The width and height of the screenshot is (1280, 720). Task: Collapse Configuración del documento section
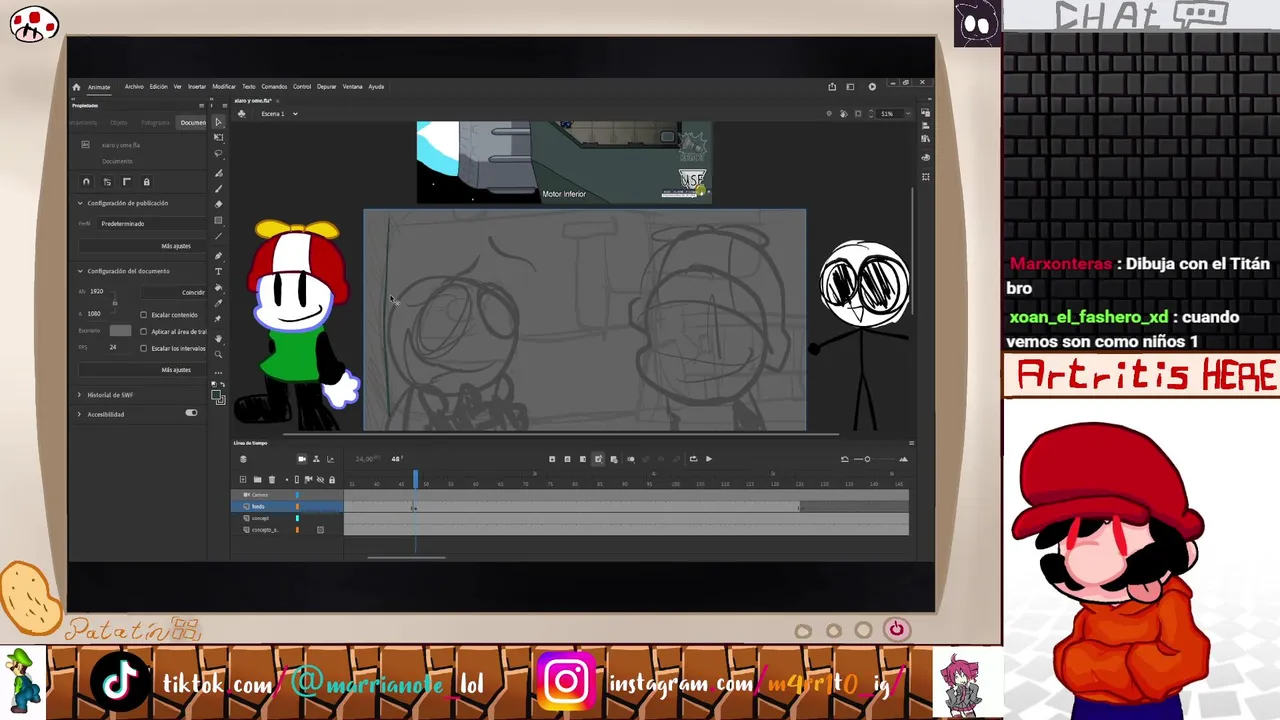[80, 271]
